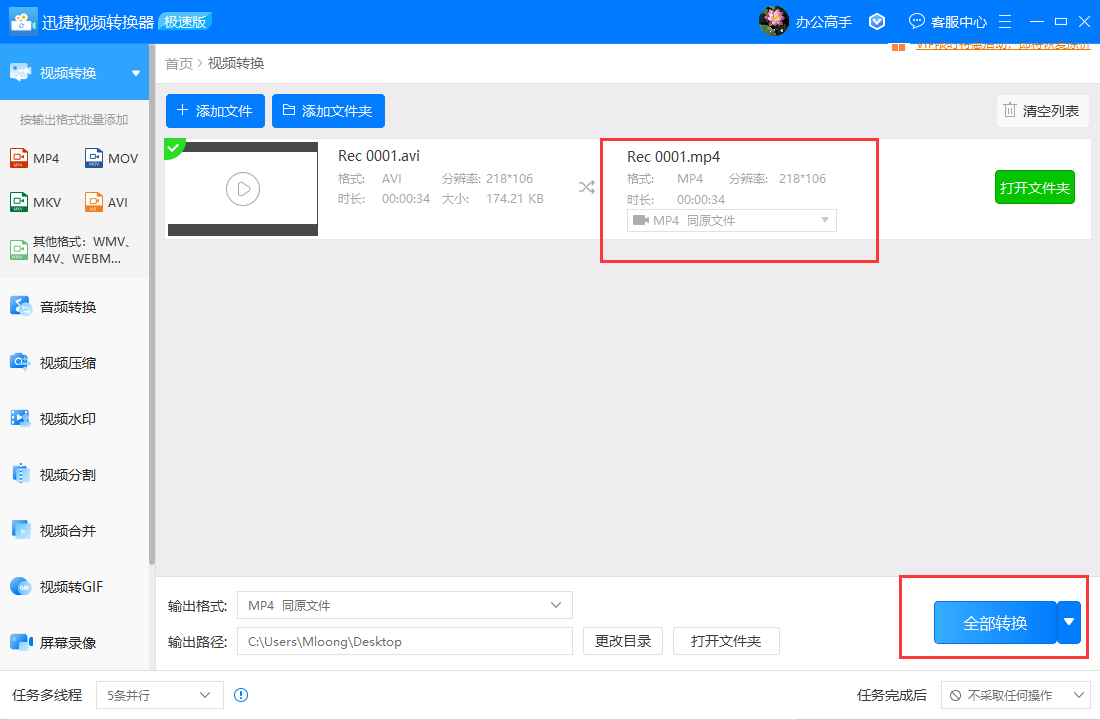
Task: Switch to 视频压缩 in the sidebar
Action: pos(68,363)
